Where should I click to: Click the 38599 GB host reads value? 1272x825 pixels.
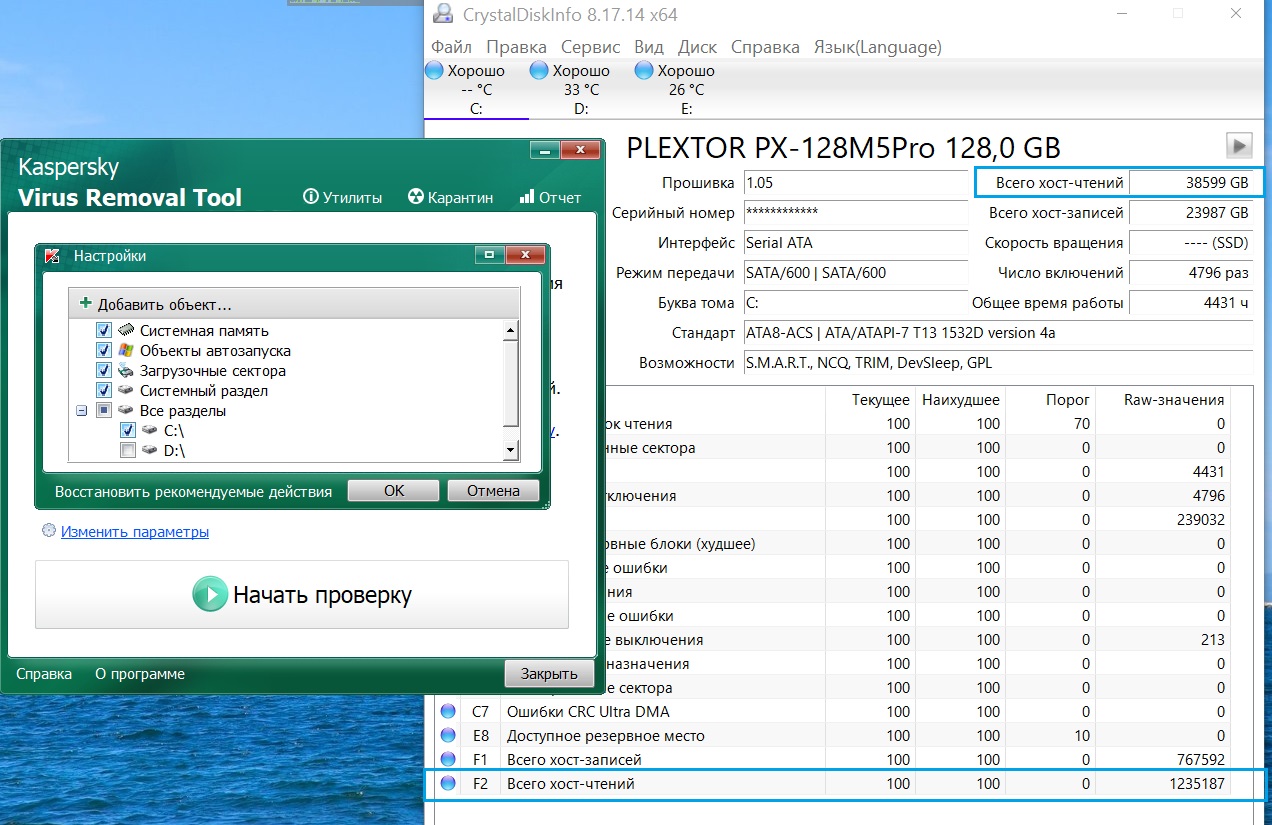1192,183
